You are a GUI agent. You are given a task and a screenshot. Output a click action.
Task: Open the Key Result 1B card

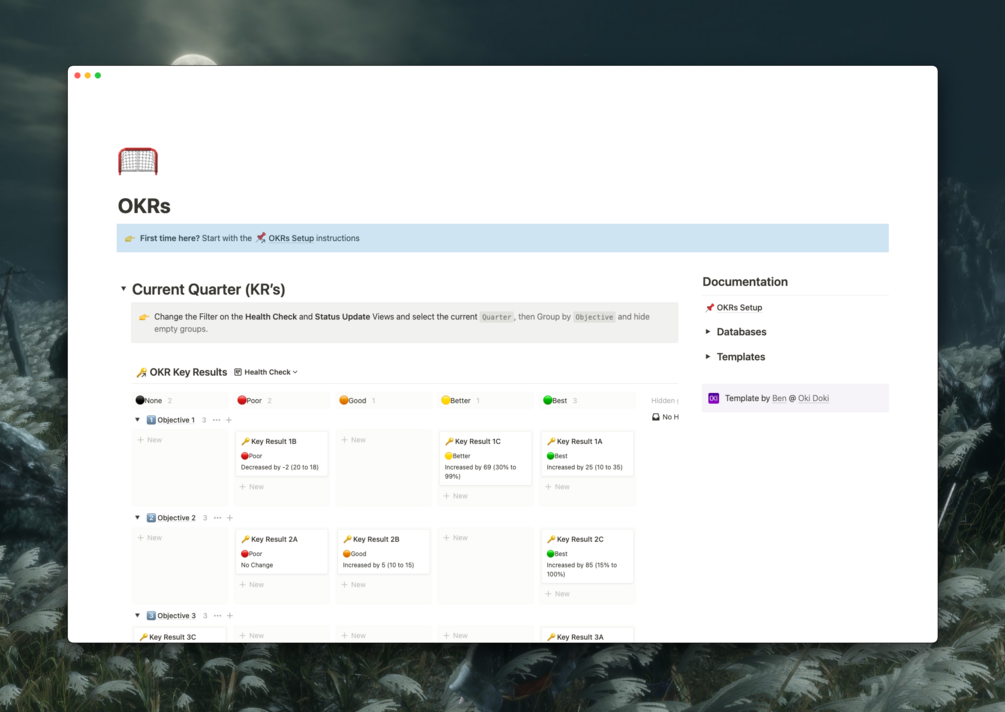point(281,454)
